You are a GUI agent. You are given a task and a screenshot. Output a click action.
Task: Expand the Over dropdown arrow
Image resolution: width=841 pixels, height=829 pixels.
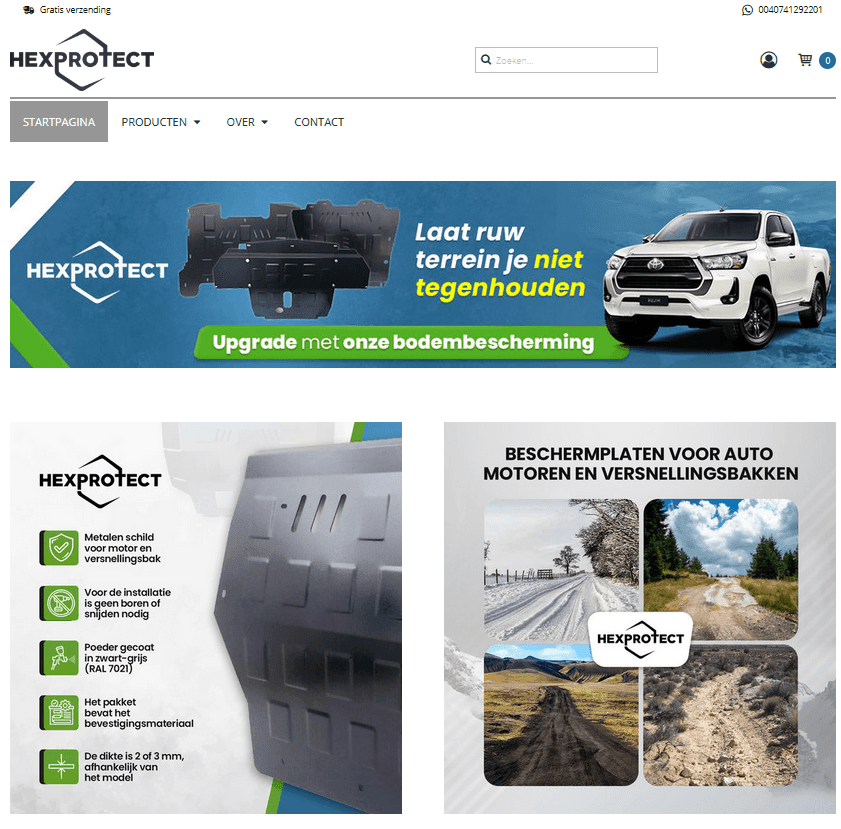[x=264, y=122]
